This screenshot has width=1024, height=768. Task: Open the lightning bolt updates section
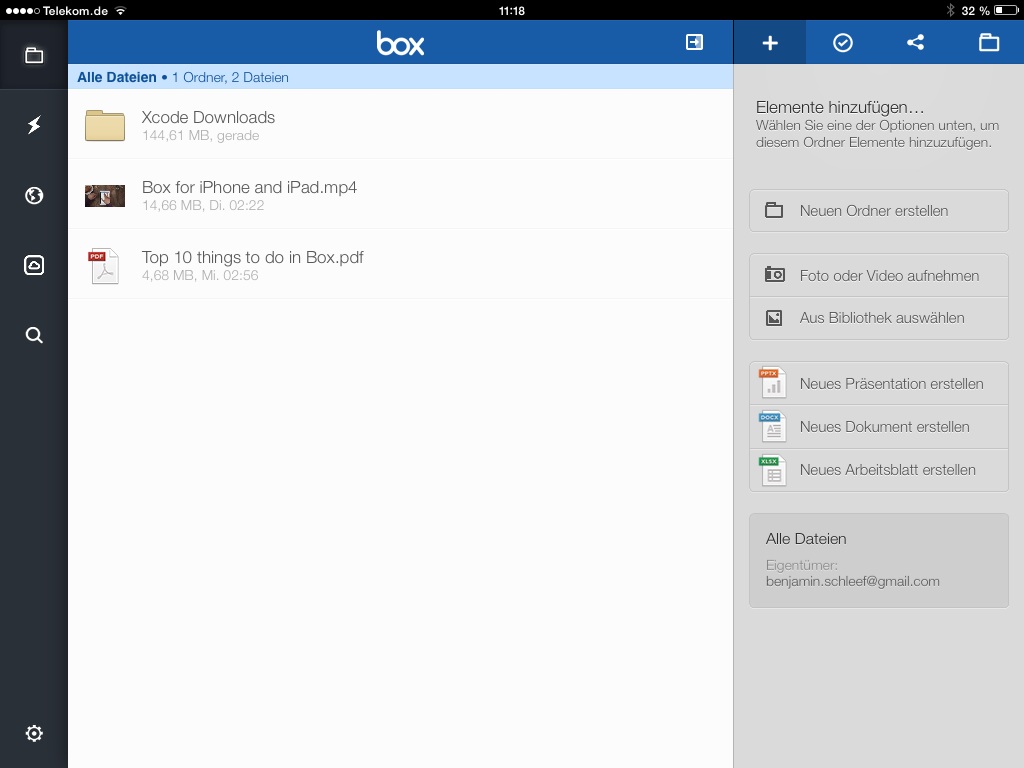[x=34, y=125]
